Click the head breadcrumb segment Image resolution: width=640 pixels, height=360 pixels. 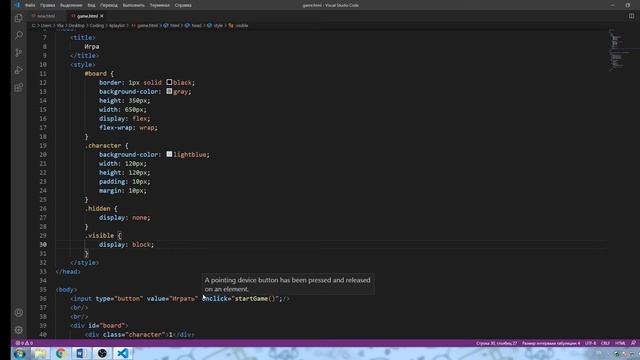(193, 25)
